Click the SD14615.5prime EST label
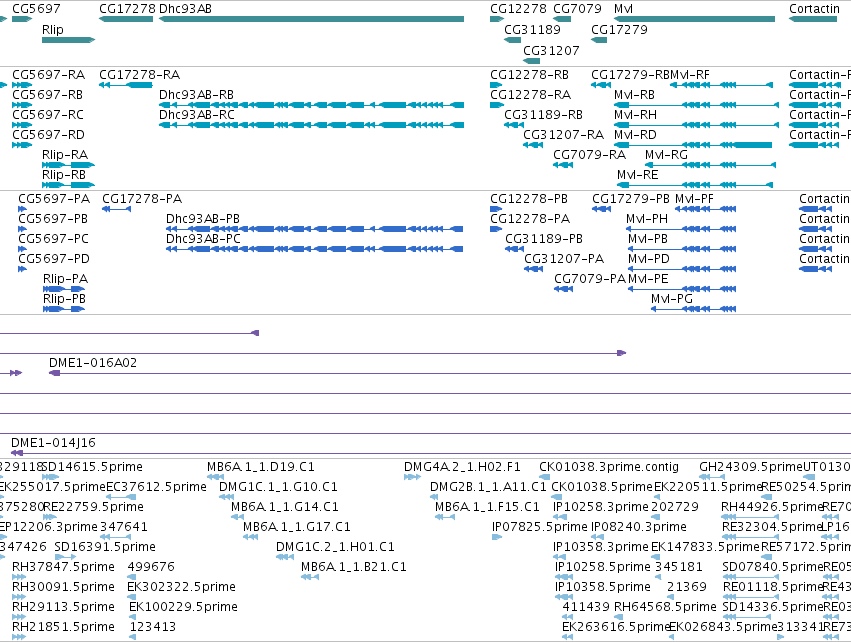The image size is (851, 642). (92, 467)
